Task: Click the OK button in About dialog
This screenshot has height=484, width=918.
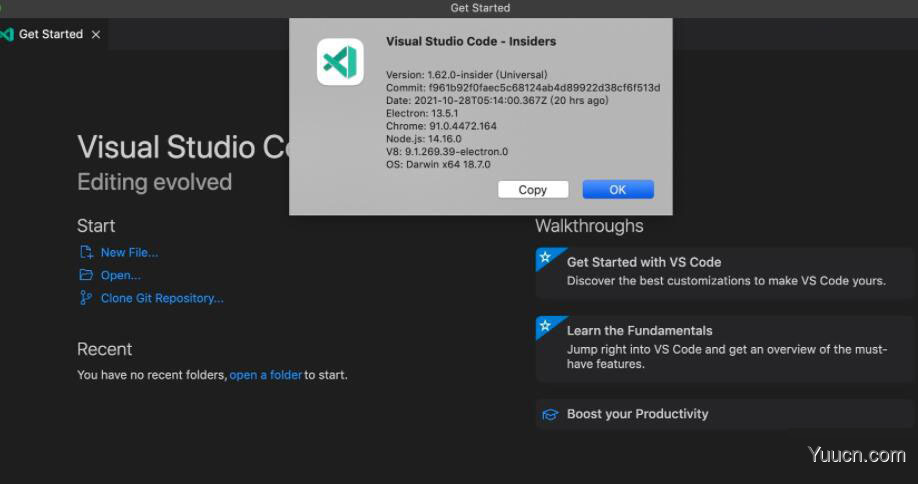Action: tap(618, 190)
